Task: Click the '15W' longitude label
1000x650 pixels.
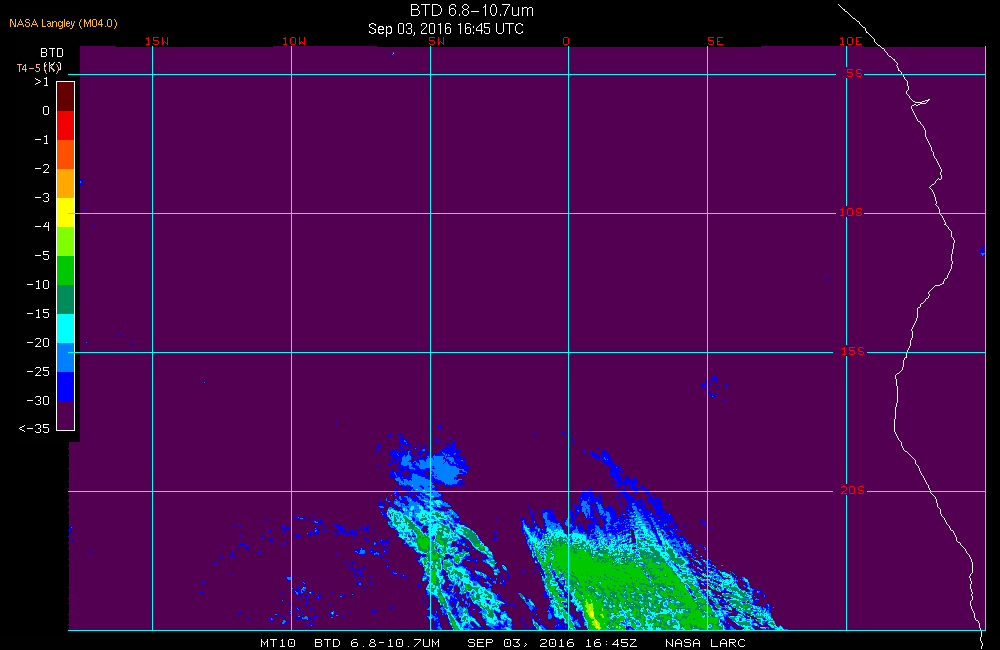Action: point(157,41)
